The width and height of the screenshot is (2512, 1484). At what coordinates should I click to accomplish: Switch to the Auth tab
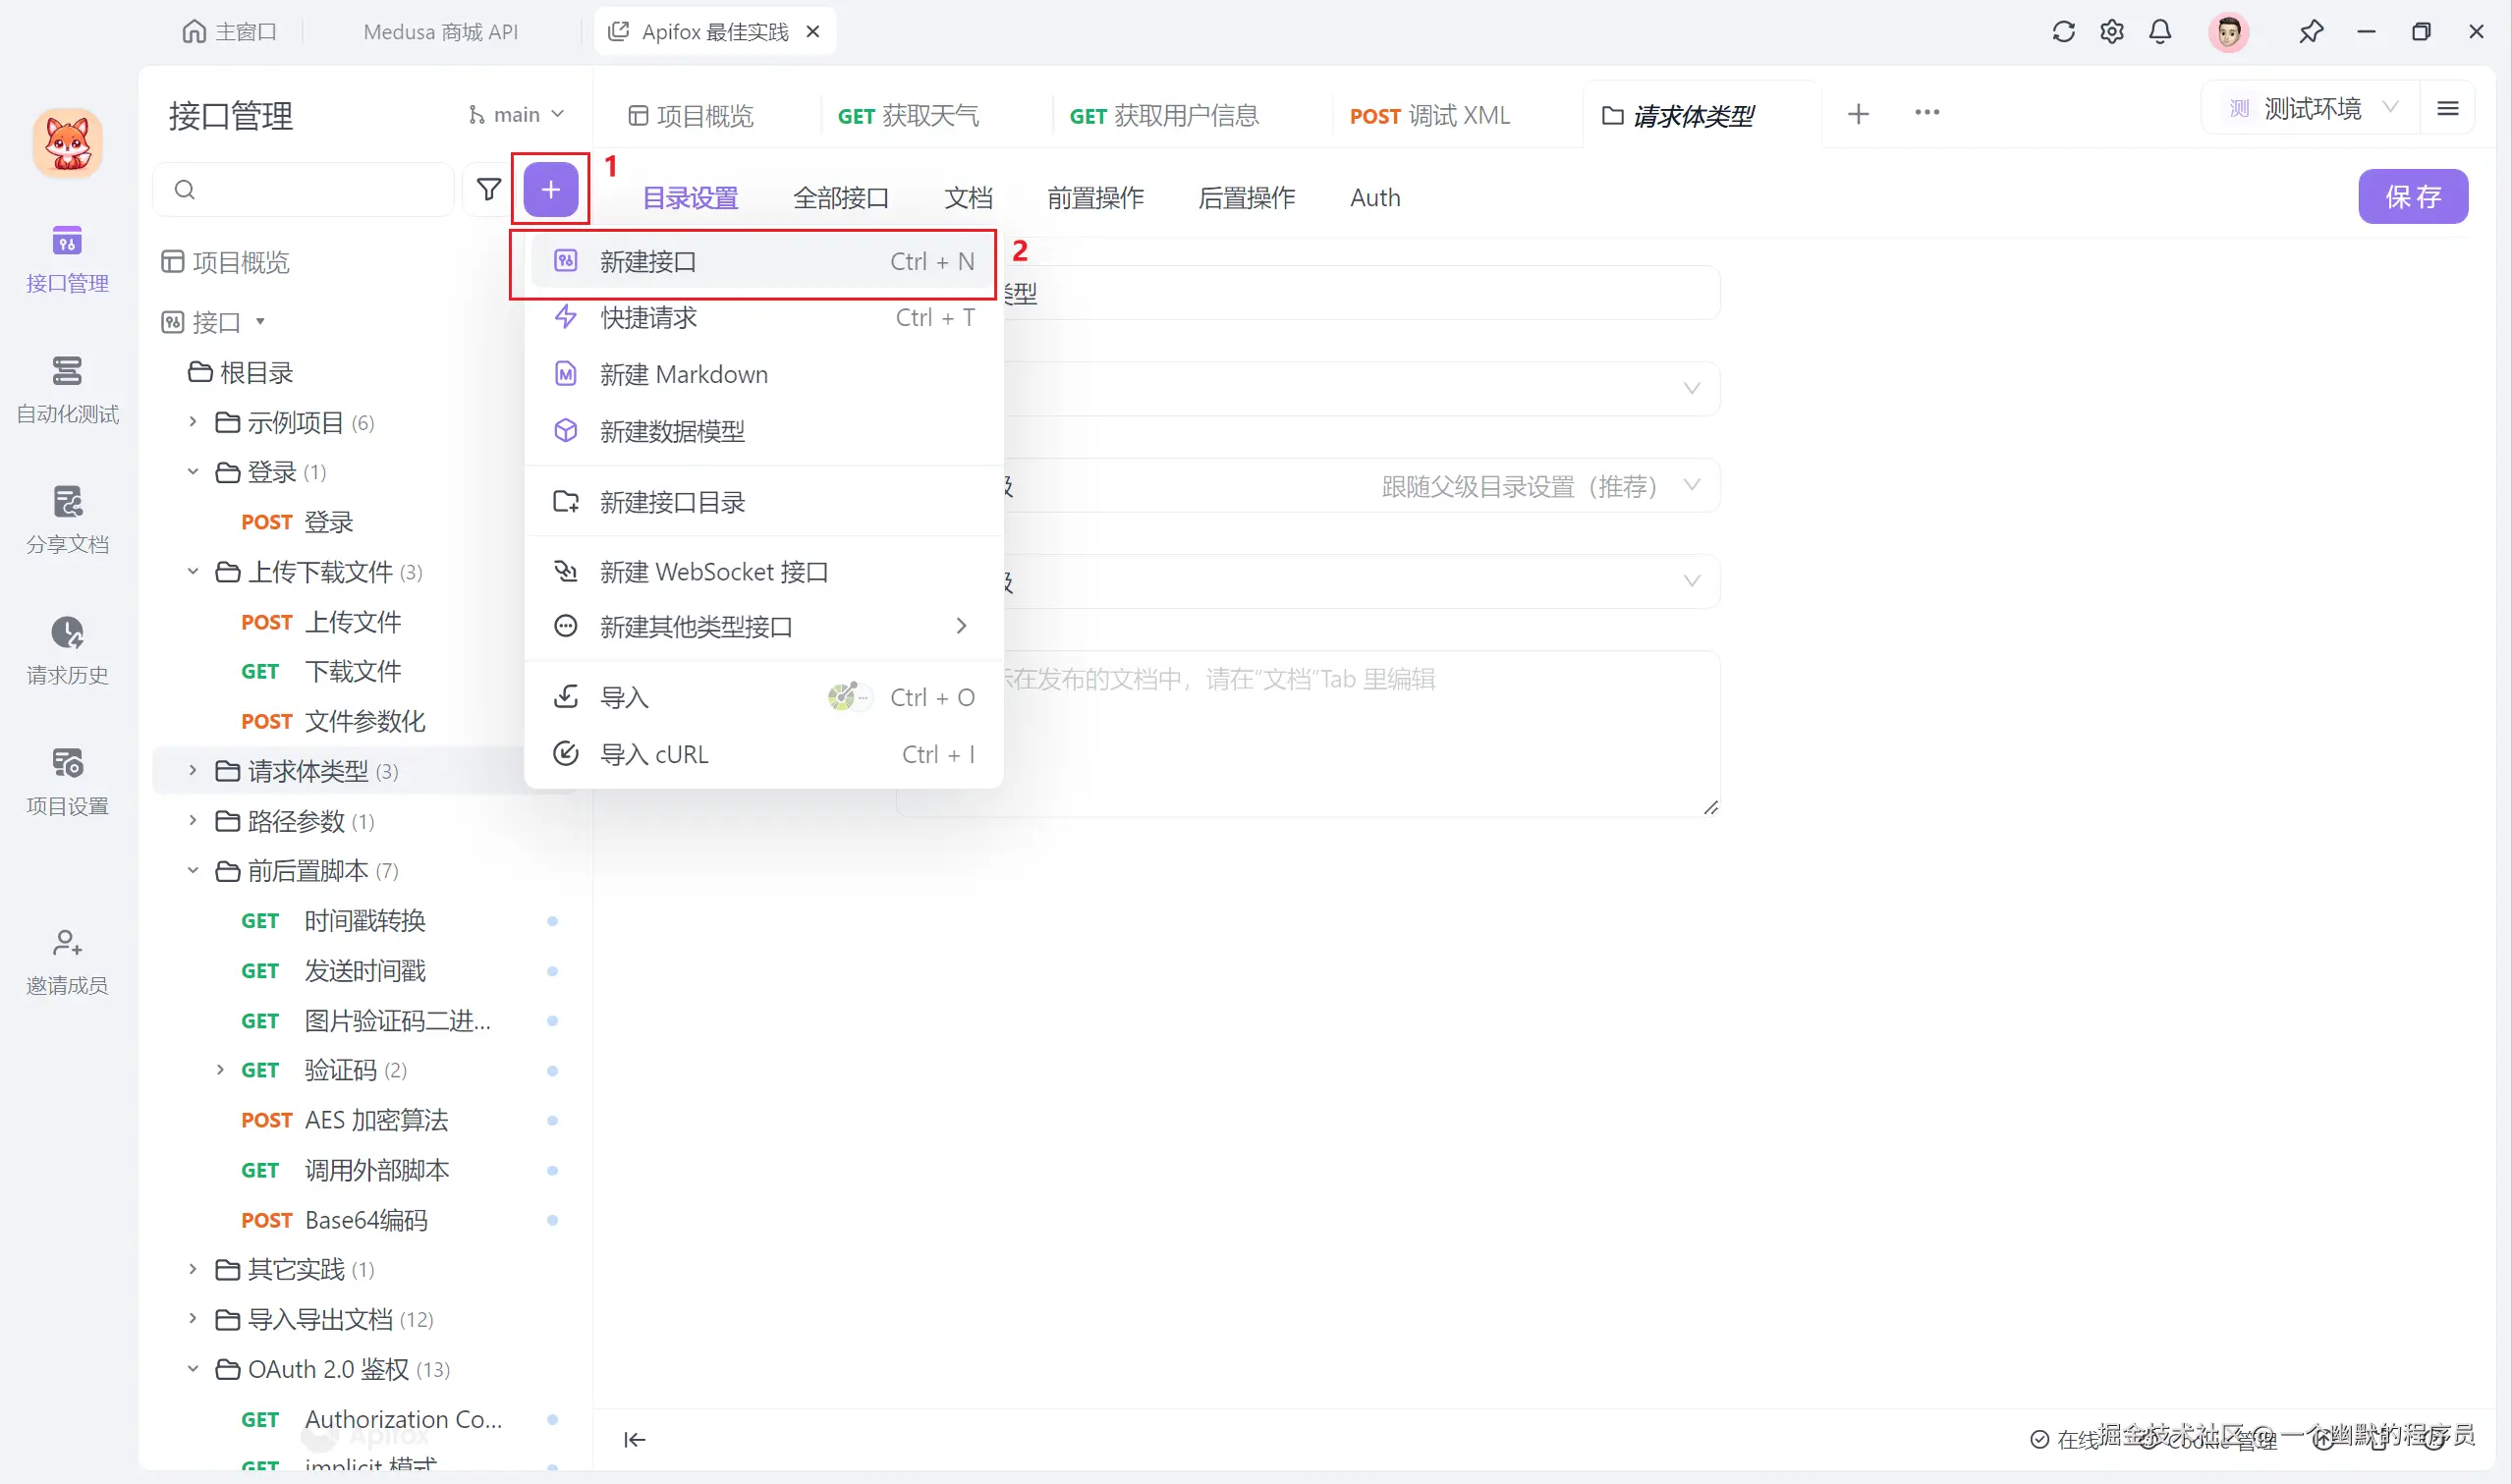[1374, 197]
